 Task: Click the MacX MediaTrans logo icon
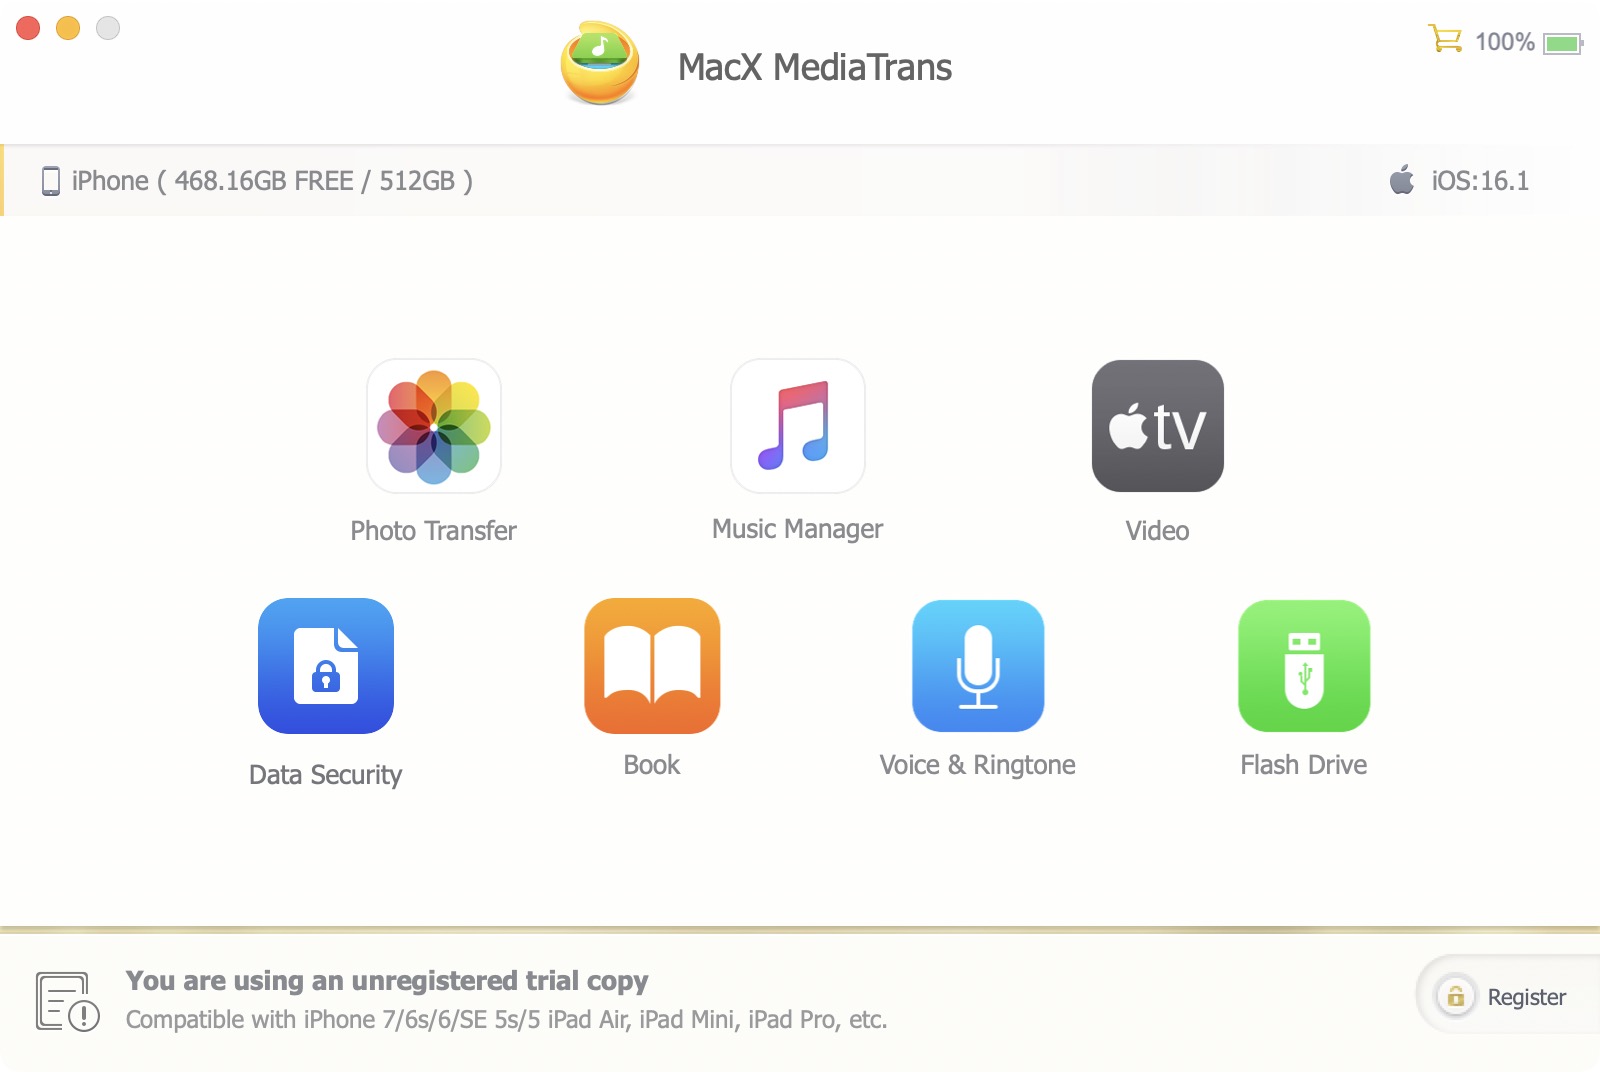click(x=600, y=64)
